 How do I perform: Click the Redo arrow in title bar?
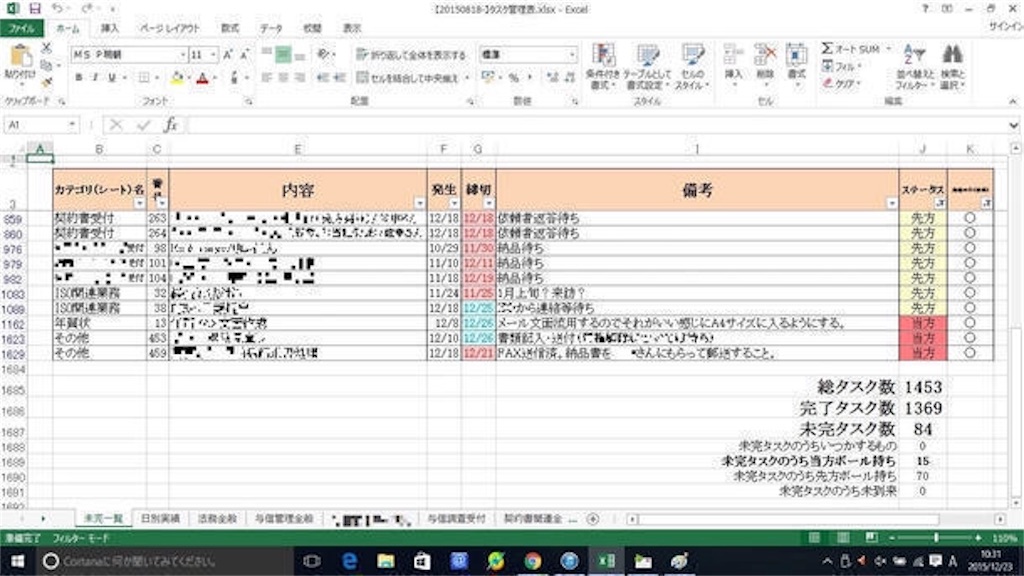point(88,9)
